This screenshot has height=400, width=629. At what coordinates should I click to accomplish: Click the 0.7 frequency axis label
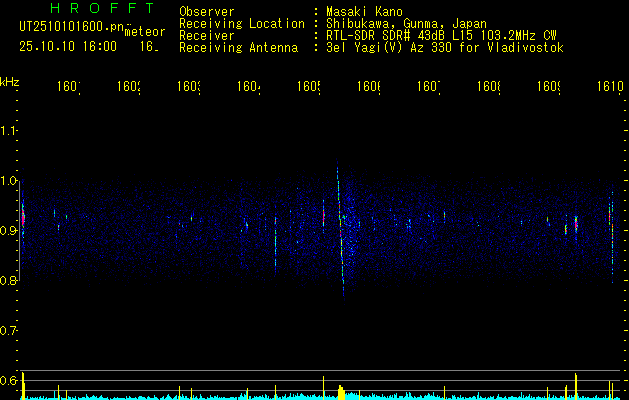coord(8,331)
